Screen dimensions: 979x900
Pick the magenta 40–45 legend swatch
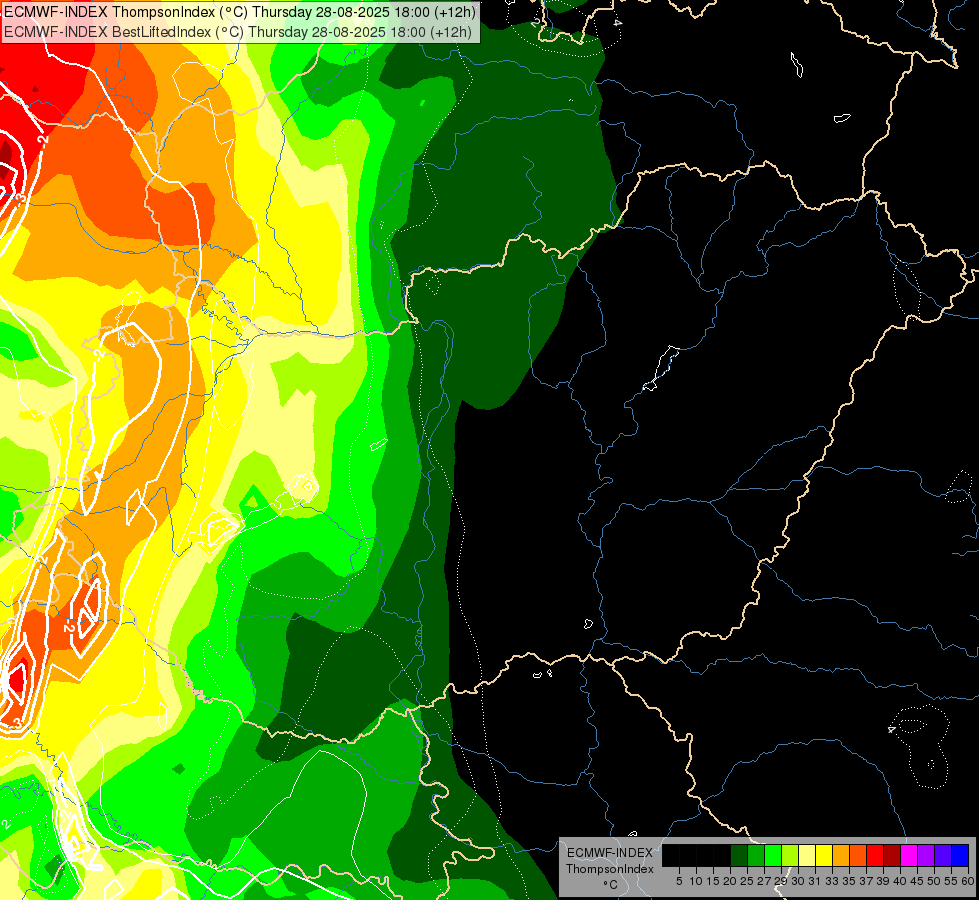tap(909, 855)
